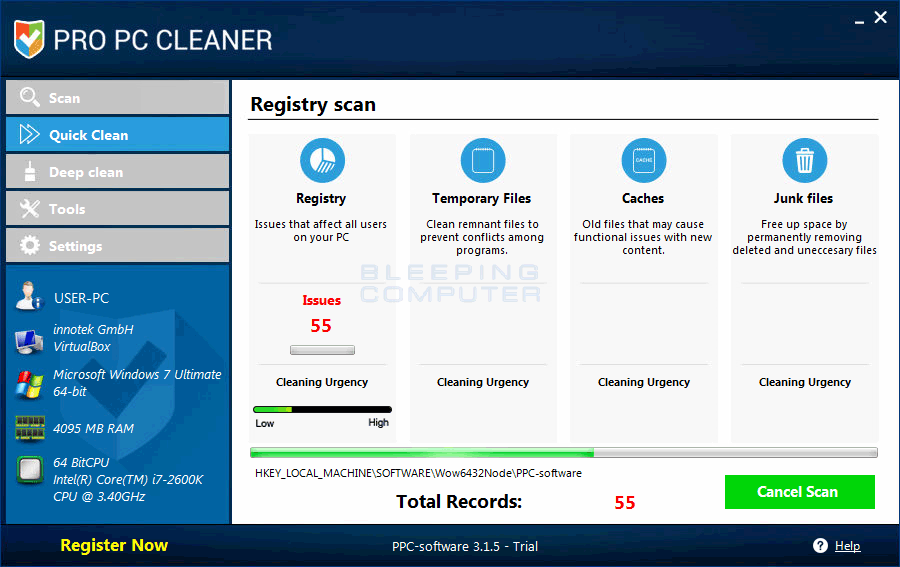The height and width of the screenshot is (567, 900).
Task: Click the Registry pie chart icon
Action: (323, 160)
